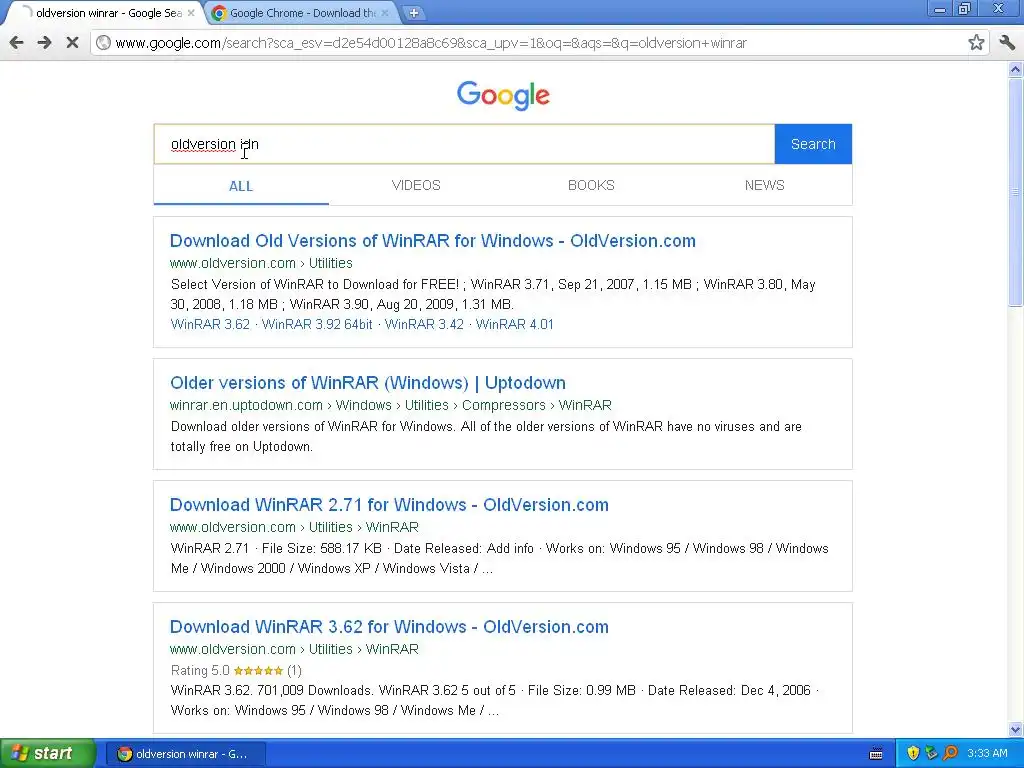Restore down the Chrome window

click(x=965, y=9)
